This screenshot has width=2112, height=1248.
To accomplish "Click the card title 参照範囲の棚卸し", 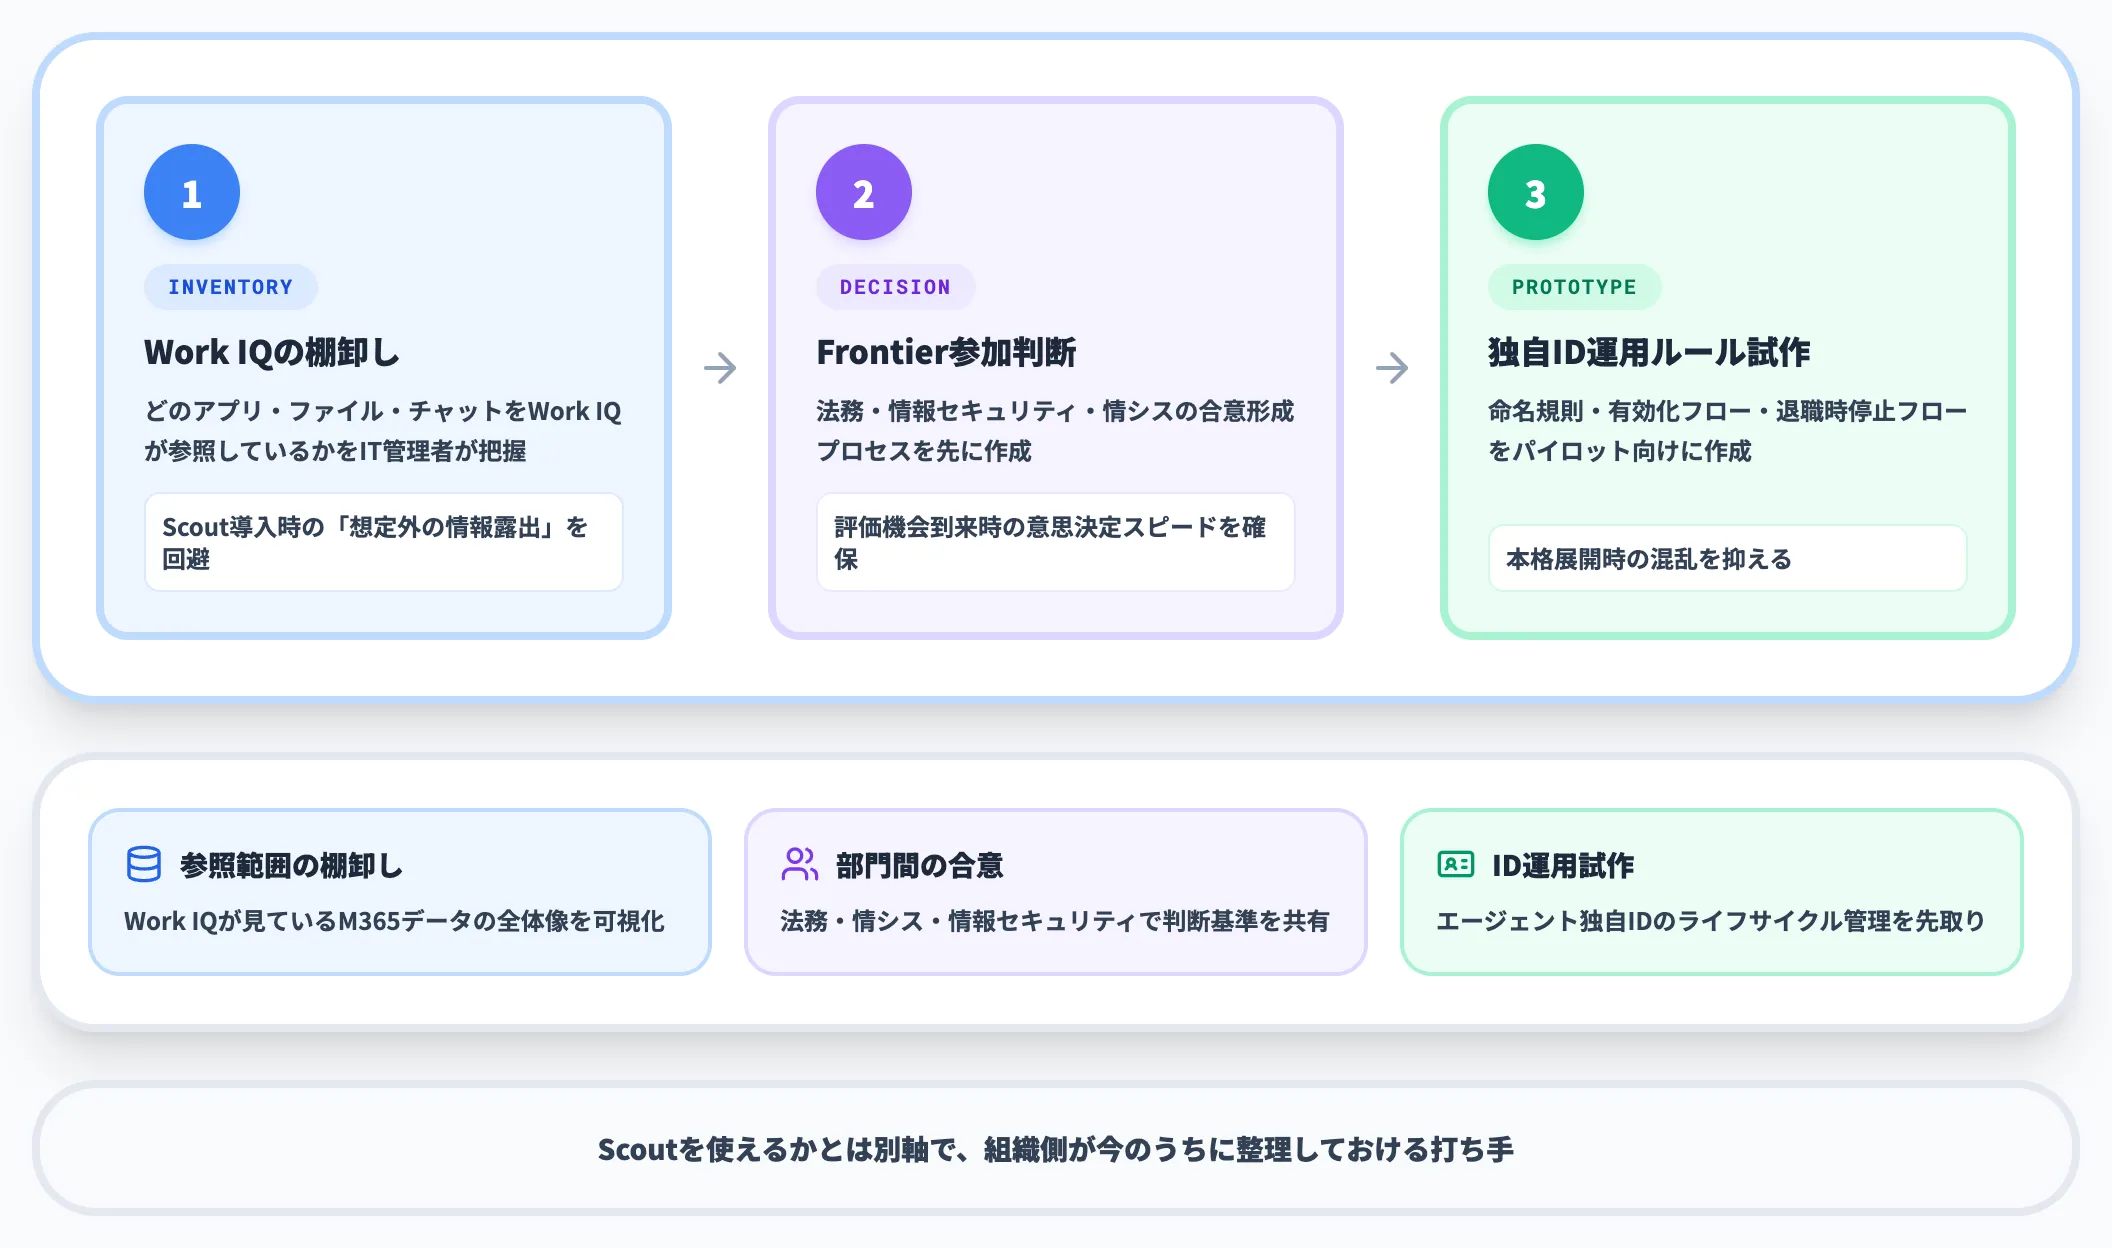I will [291, 865].
